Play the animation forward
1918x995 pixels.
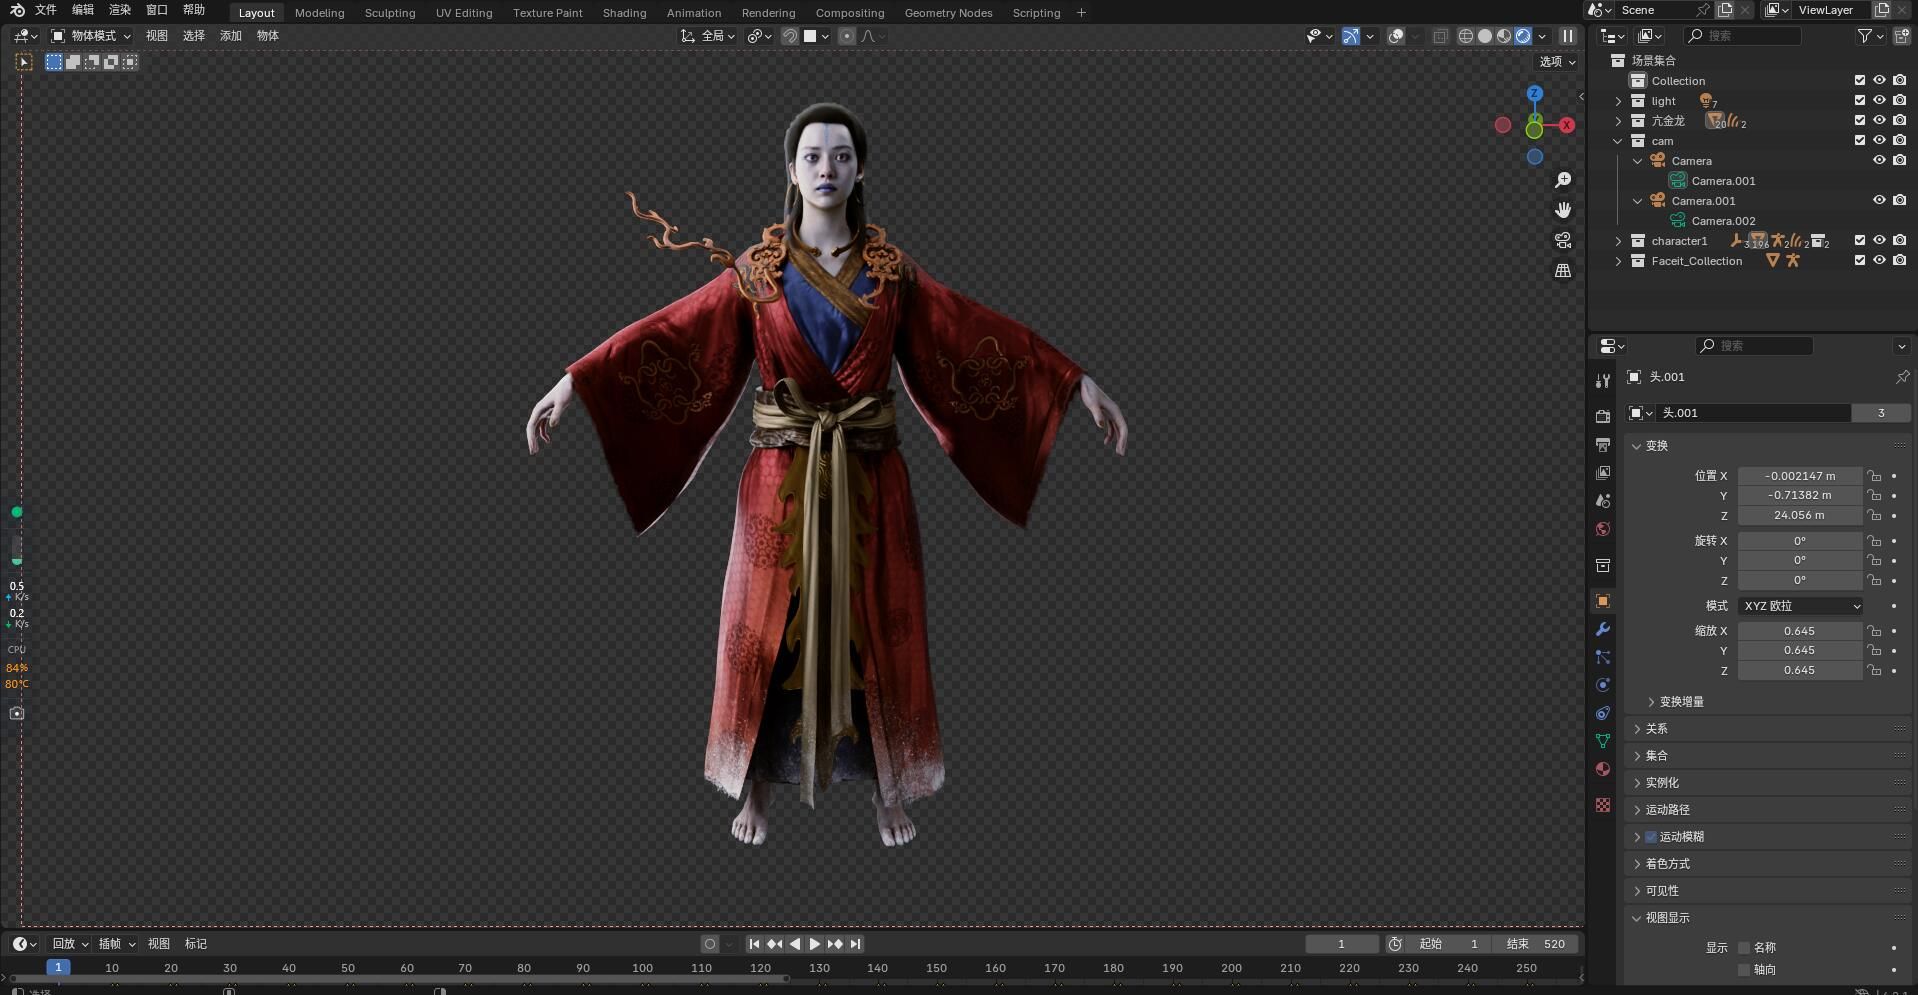click(x=815, y=944)
